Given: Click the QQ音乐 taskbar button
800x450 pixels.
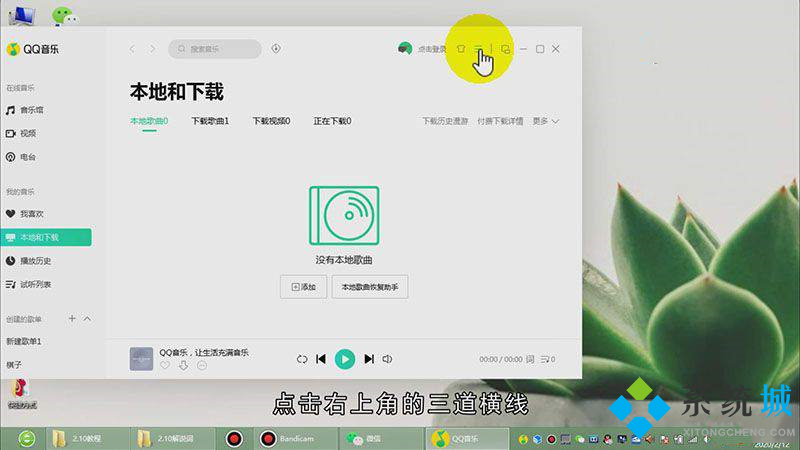Looking at the screenshot, I should tap(467, 439).
